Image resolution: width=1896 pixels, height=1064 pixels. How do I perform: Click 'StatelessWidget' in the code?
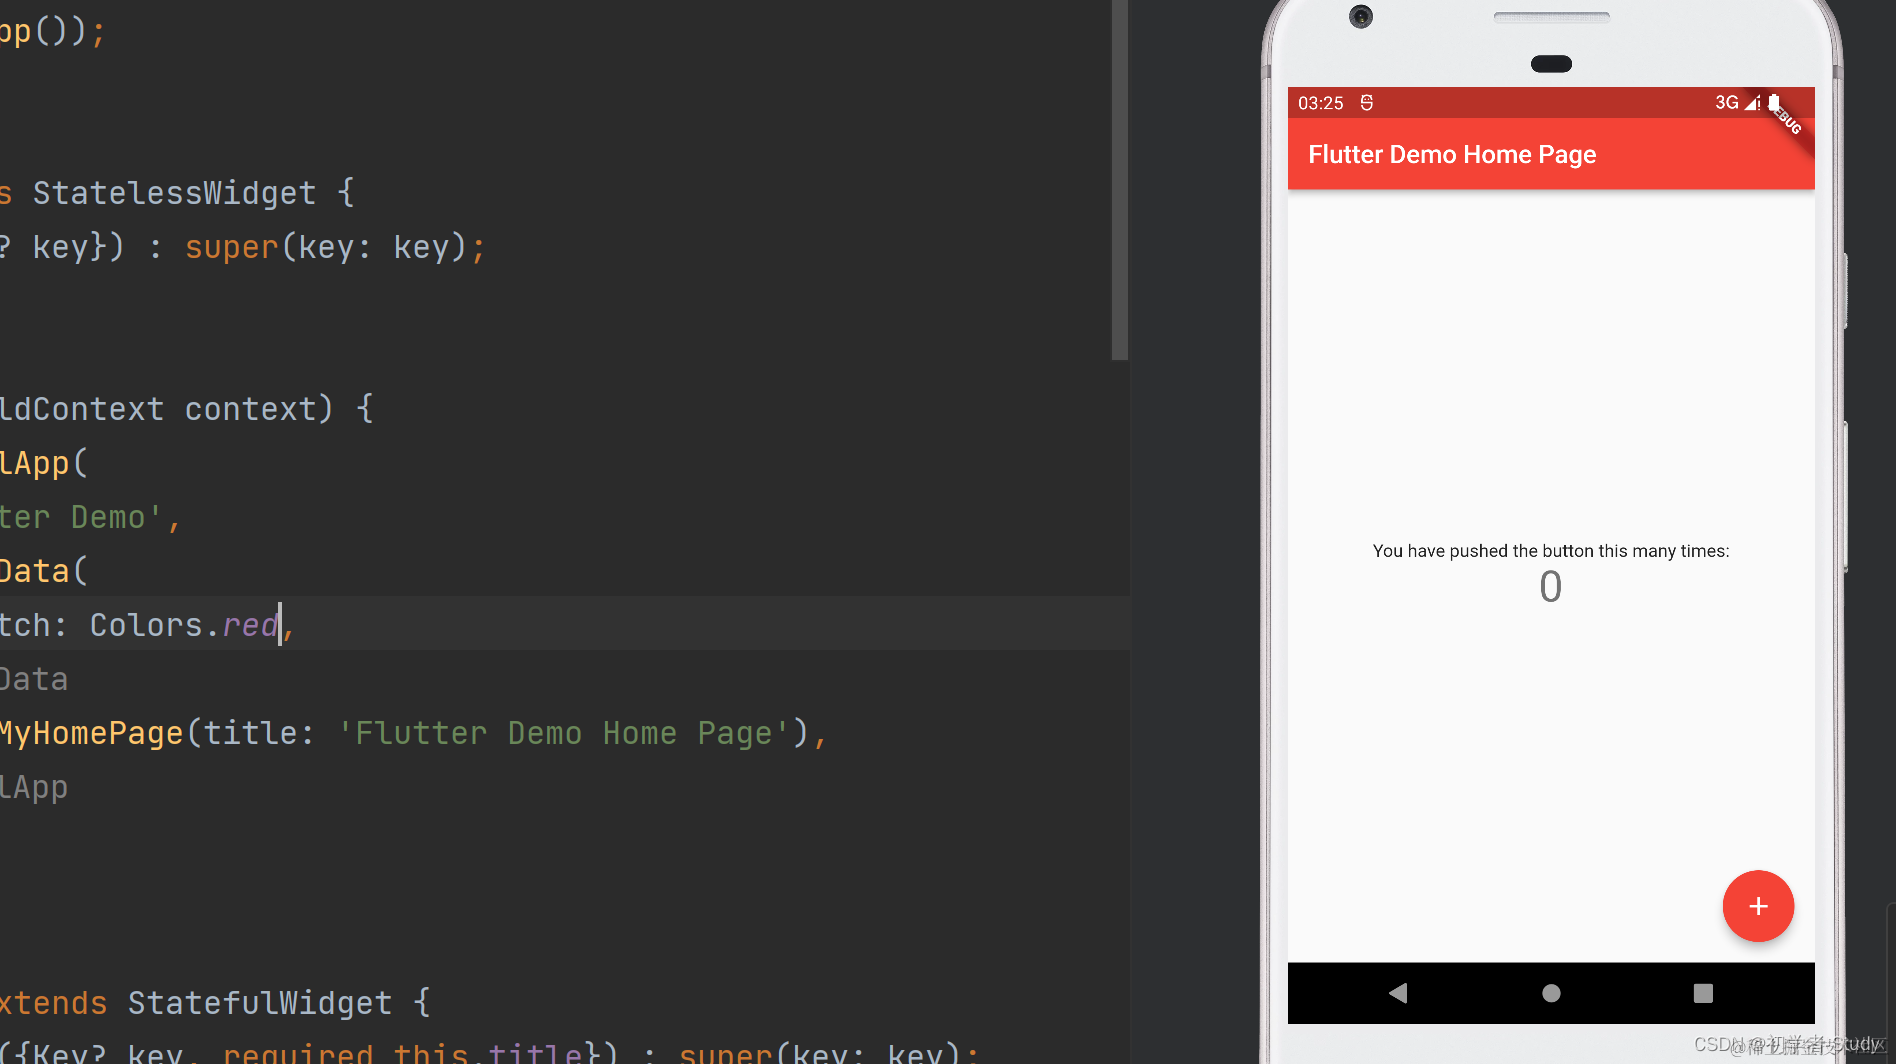175,193
